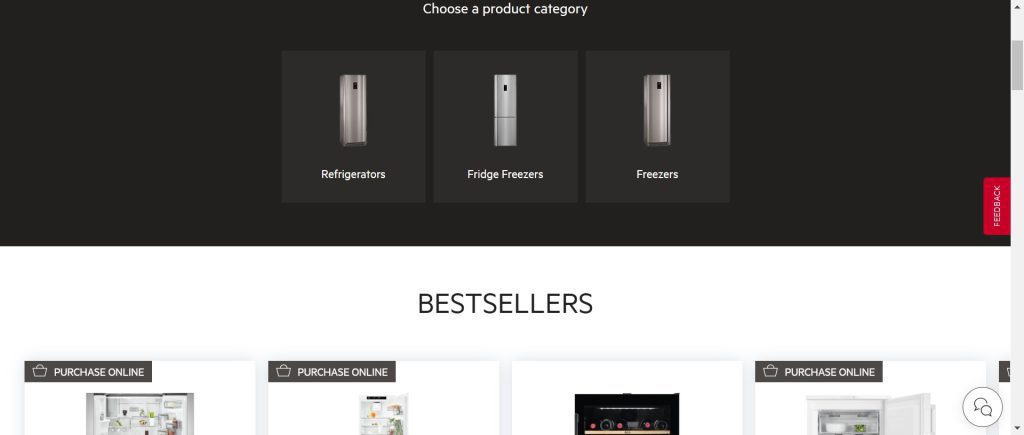View the multi-door fridge bestseller thumbnail
Image resolution: width=1024 pixels, height=435 pixels.
140,414
